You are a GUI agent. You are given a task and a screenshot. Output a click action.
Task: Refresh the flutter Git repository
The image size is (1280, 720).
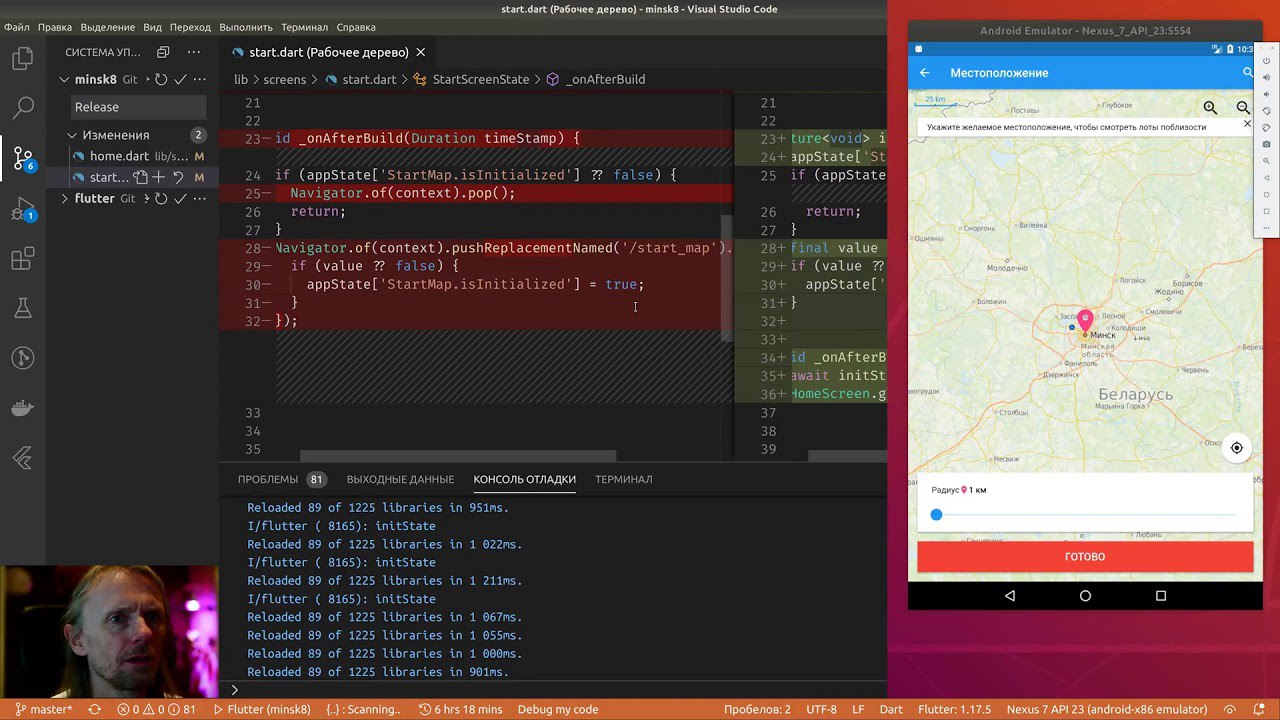160,198
